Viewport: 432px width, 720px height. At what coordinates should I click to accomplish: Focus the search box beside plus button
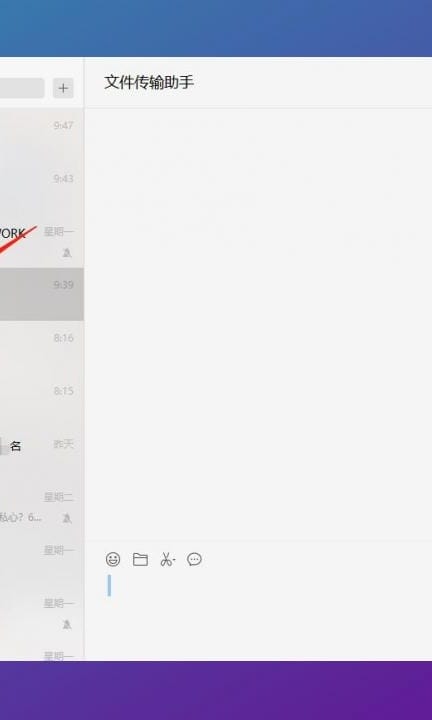(x=22, y=88)
